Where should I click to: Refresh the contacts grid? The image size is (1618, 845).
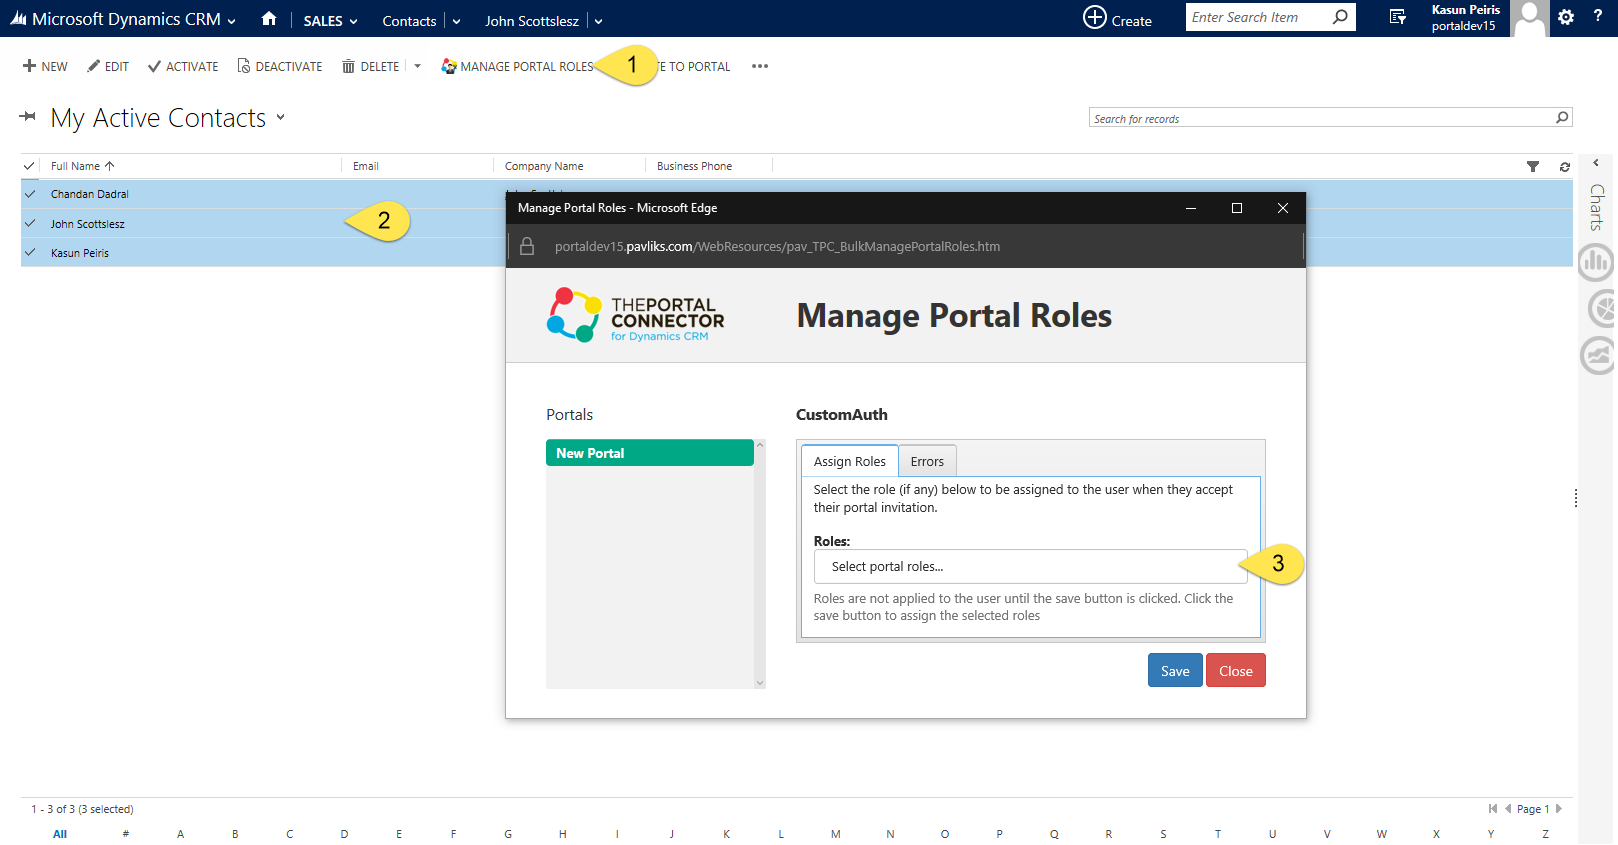[x=1564, y=167]
